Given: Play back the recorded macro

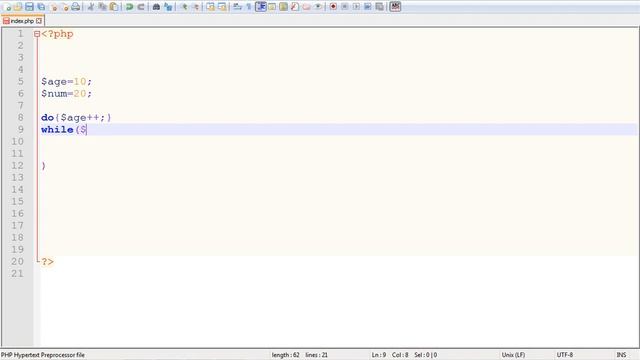Looking at the screenshot, I should point(356,7).
